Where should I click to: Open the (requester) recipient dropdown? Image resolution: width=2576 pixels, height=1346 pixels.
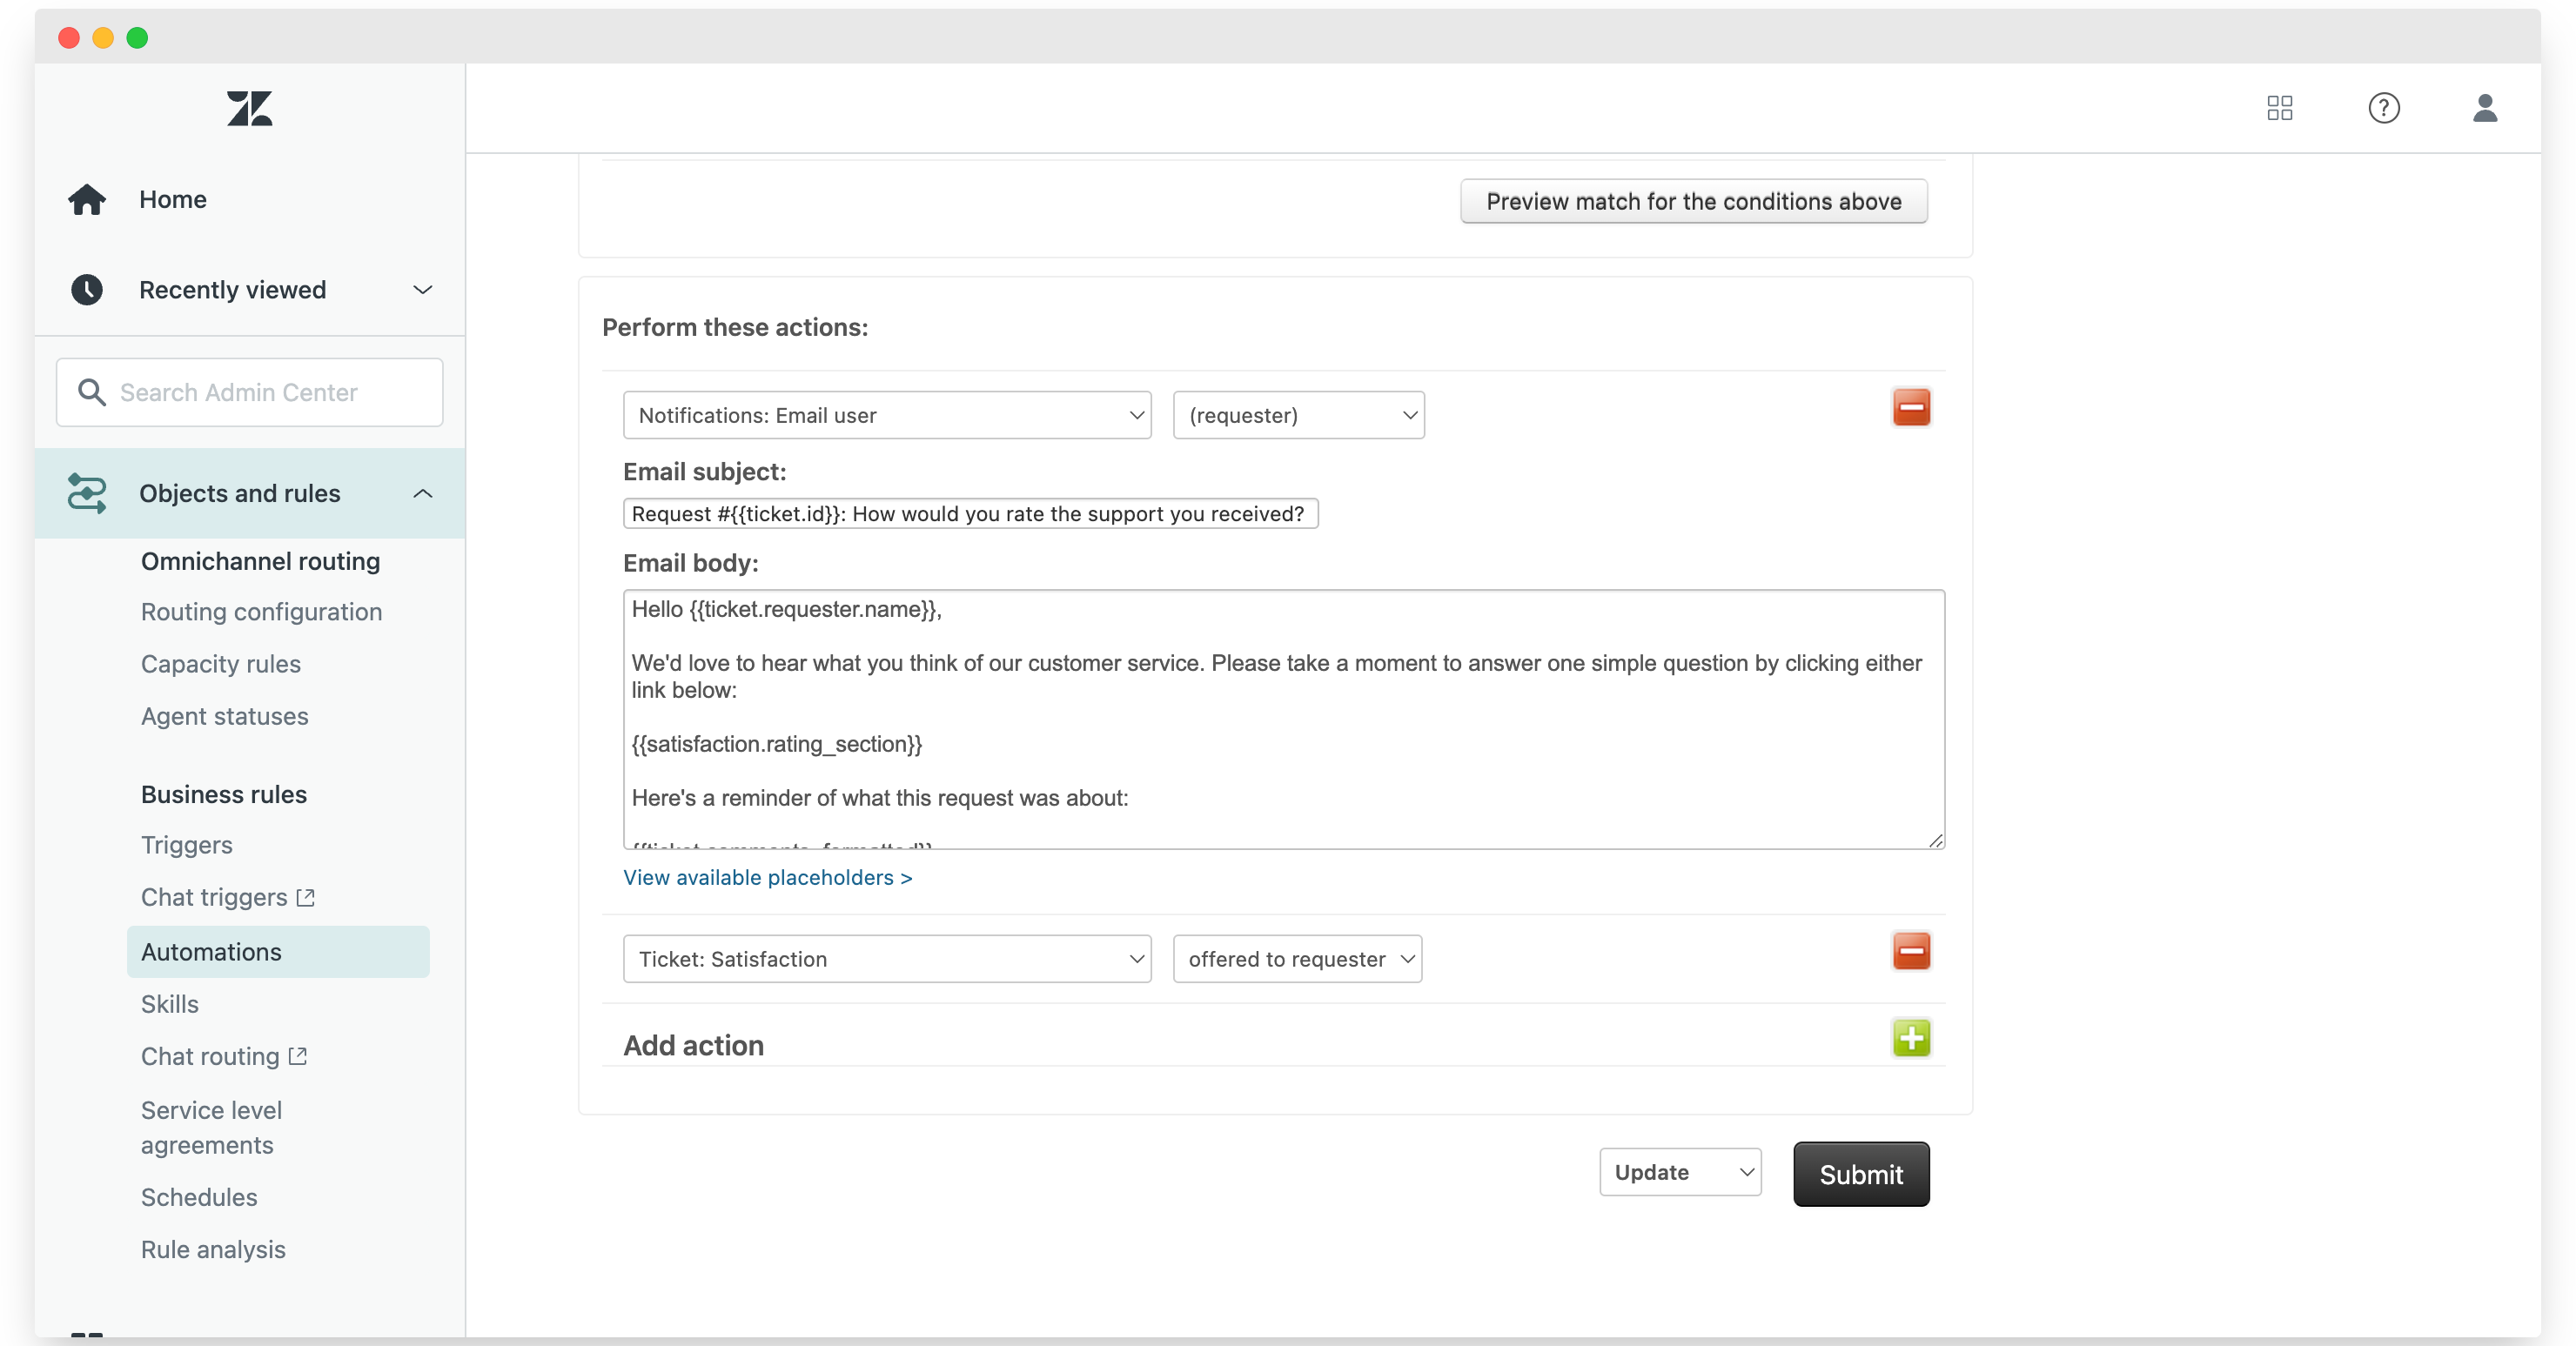1298,415
